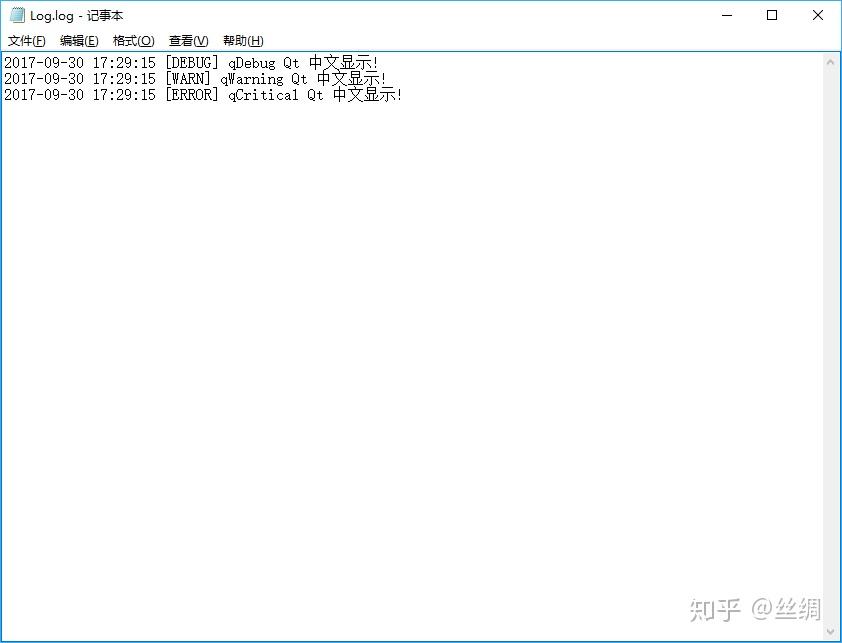Open the 帮助(H) menu
This screenshot has height=643, width=842.
[241, 40]
